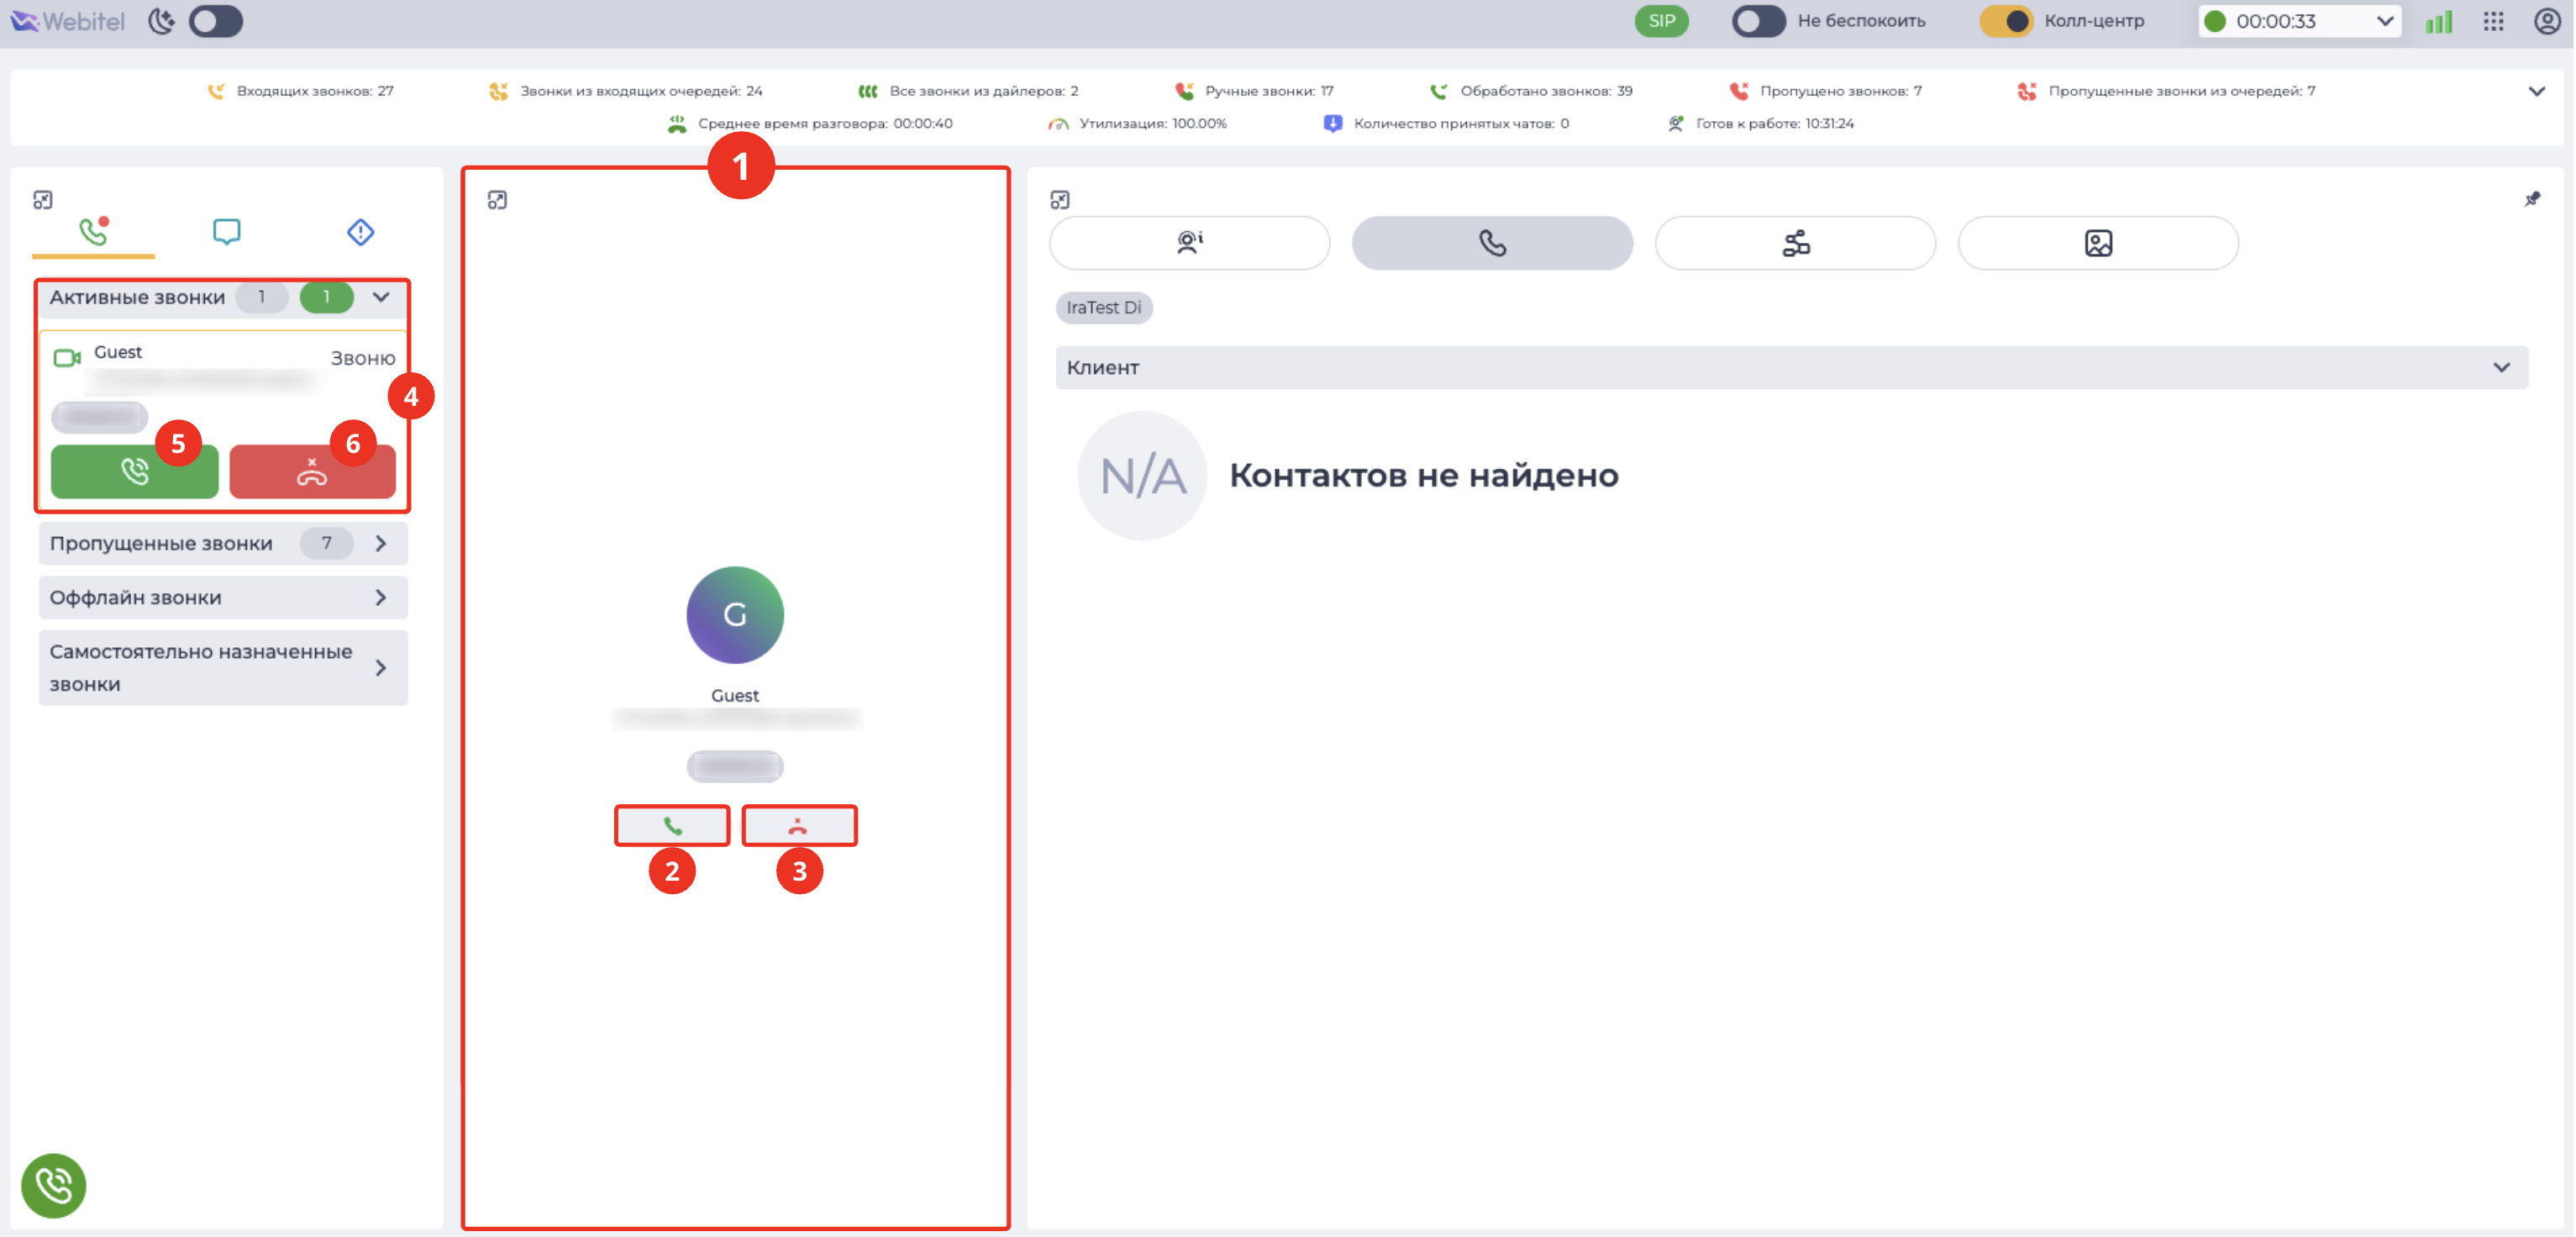Collapse the left queue panel with the expand icon

point(43,200)
